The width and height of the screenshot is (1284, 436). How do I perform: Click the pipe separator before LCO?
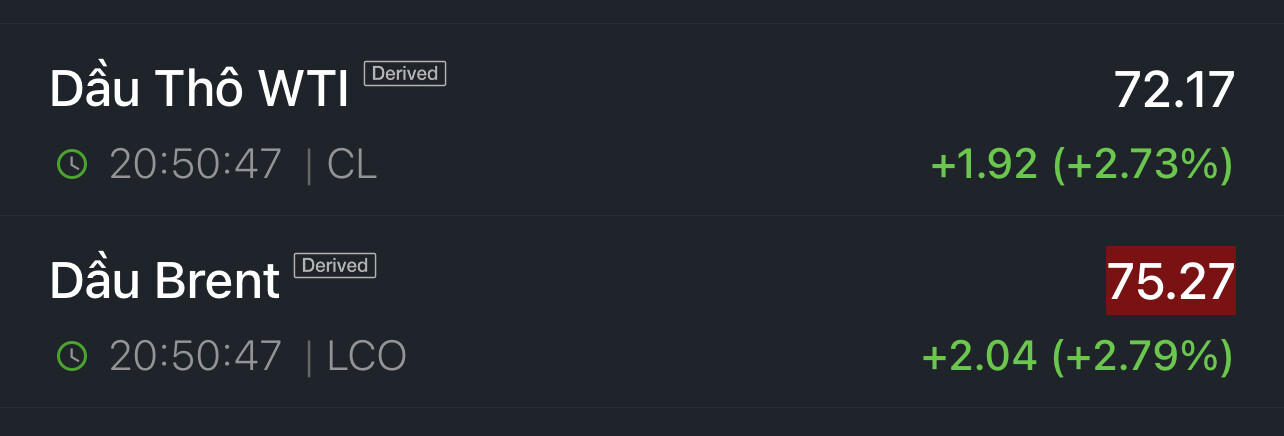pyautogui.click(x=309, y=356)
